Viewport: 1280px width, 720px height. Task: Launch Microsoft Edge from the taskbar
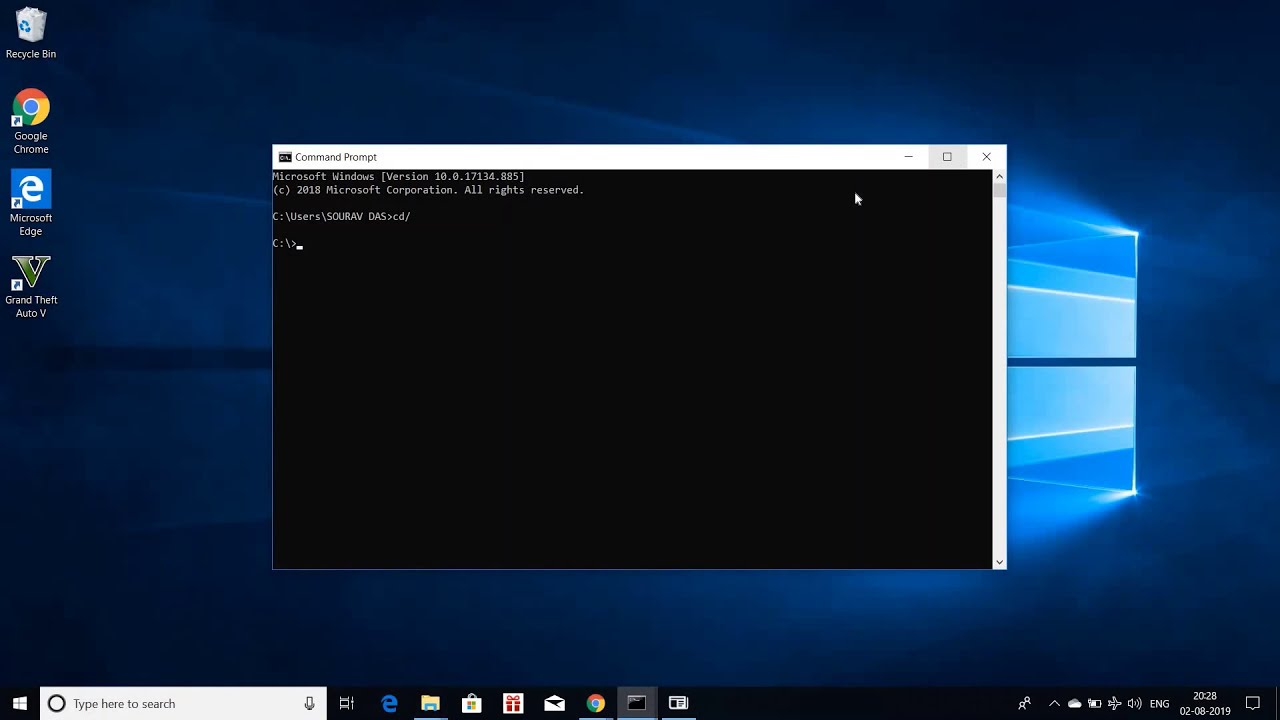point(389,703)
